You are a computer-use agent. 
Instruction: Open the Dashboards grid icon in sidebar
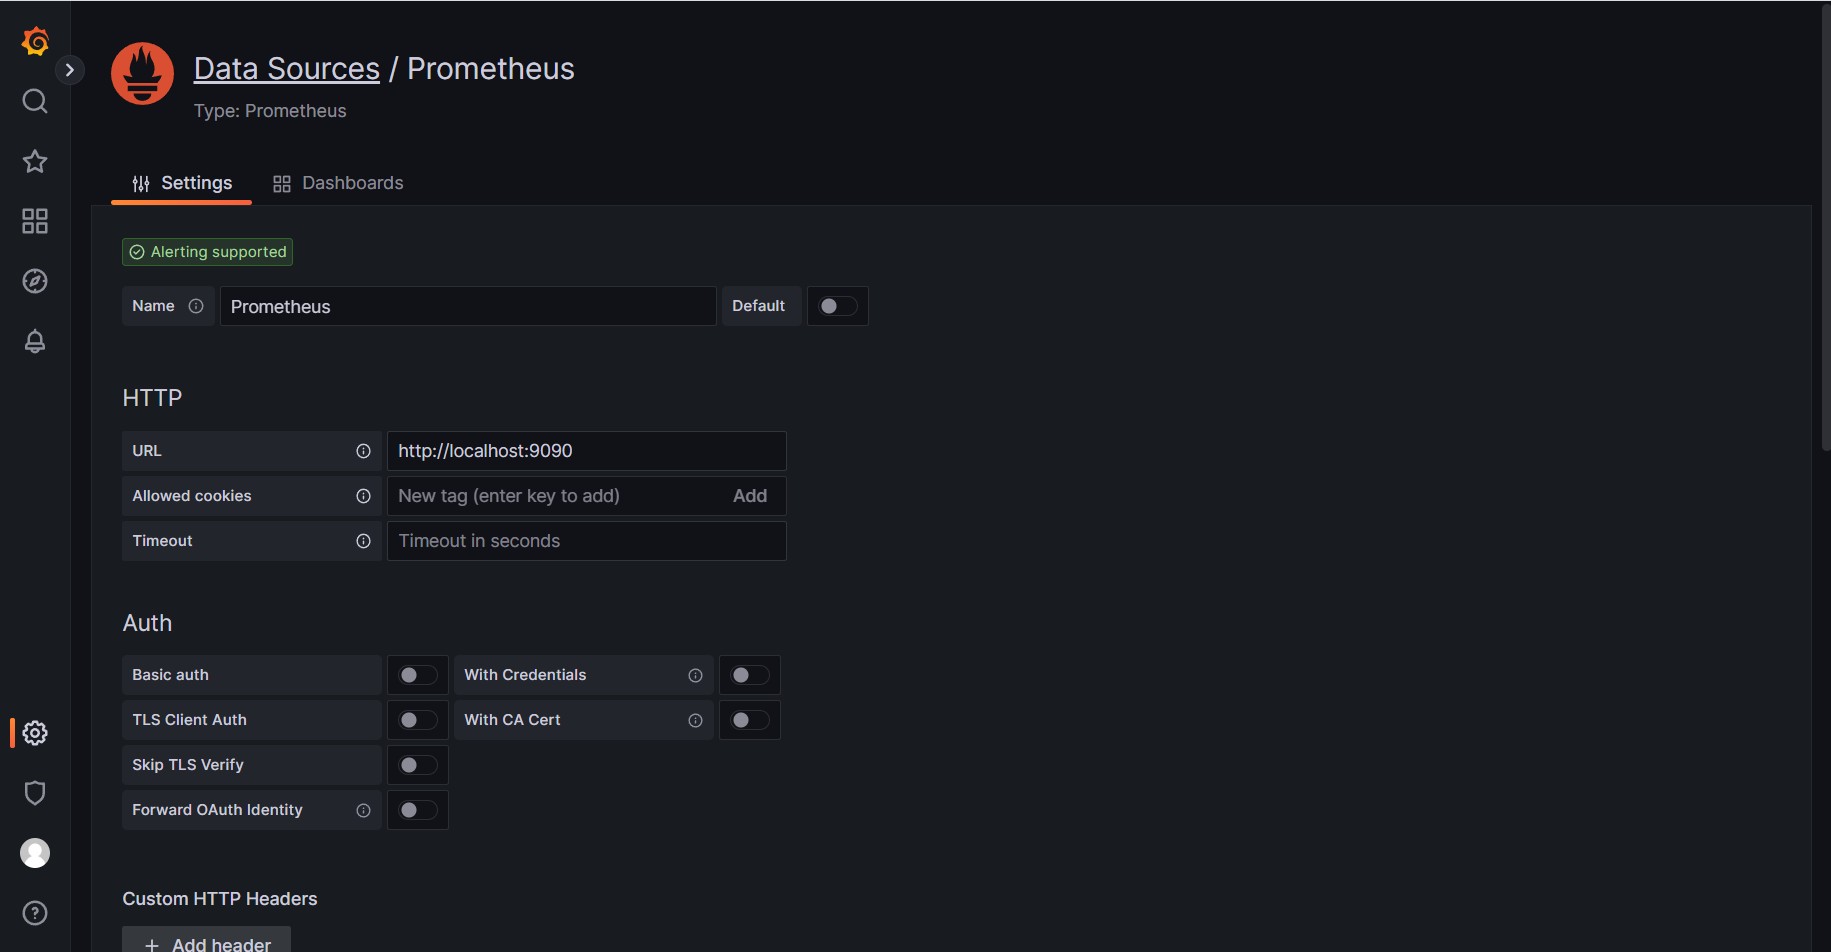coord(35,221)
